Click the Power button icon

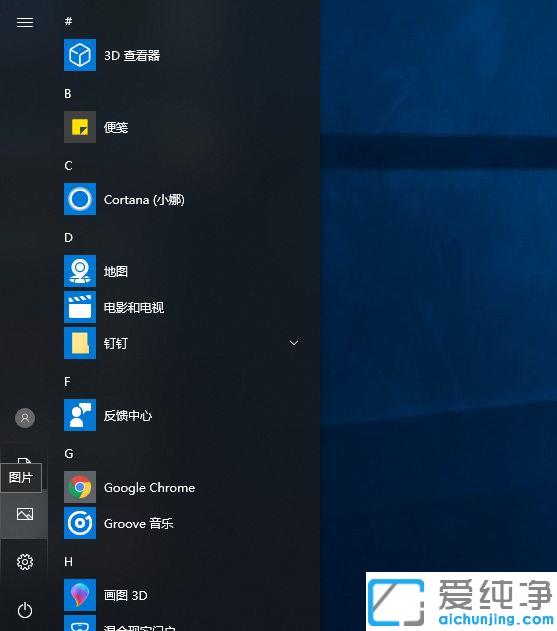coord(25,610)
